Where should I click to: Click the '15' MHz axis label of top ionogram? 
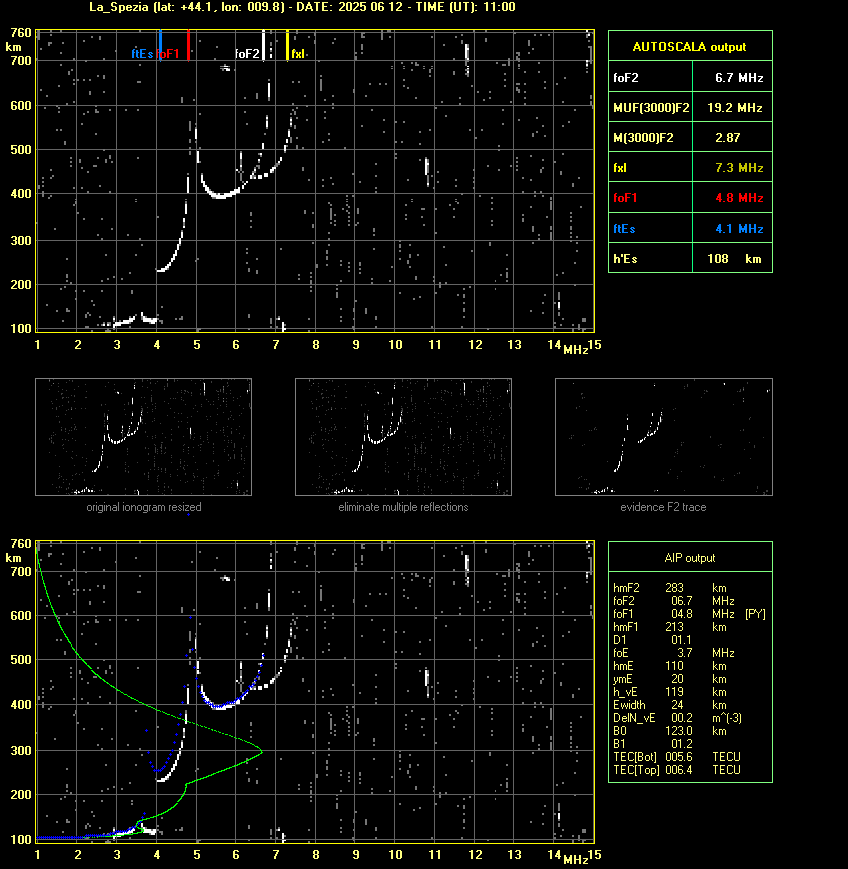coord(595,345)
